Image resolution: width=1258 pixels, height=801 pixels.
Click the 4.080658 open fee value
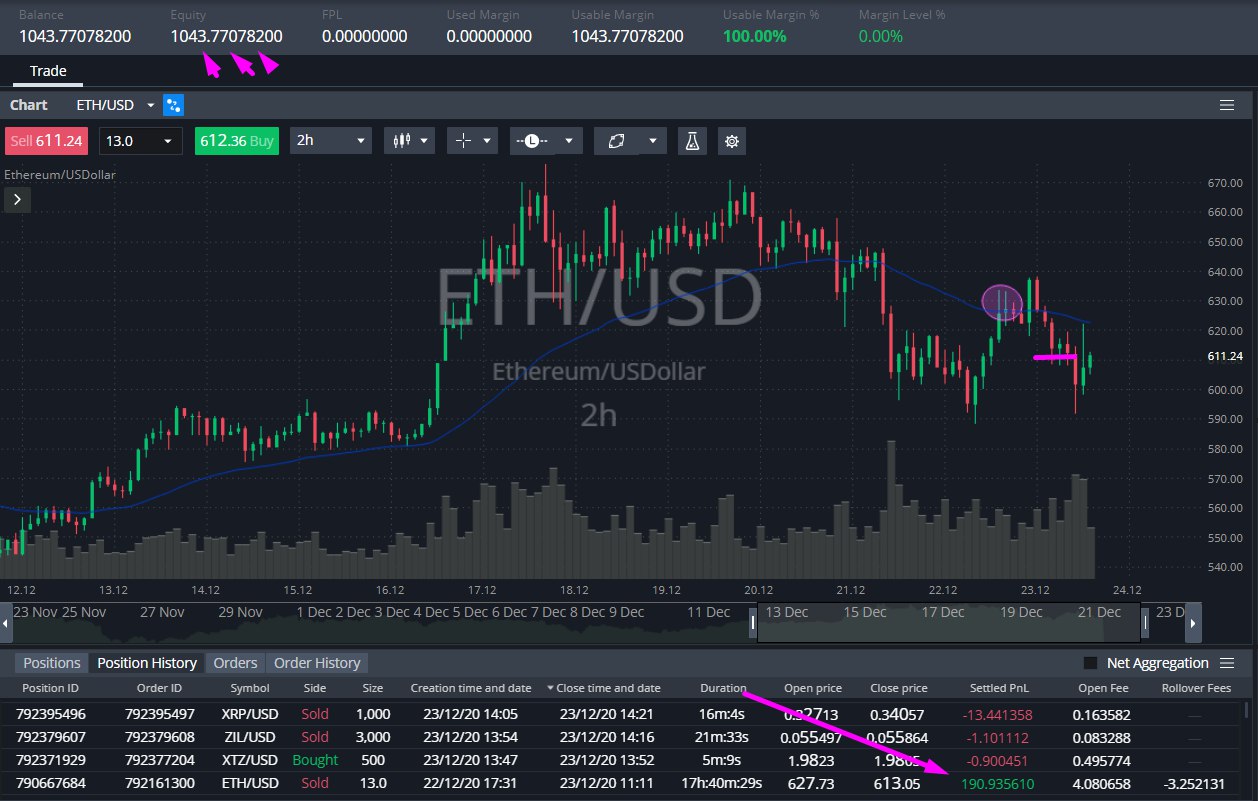[1102, 783]
